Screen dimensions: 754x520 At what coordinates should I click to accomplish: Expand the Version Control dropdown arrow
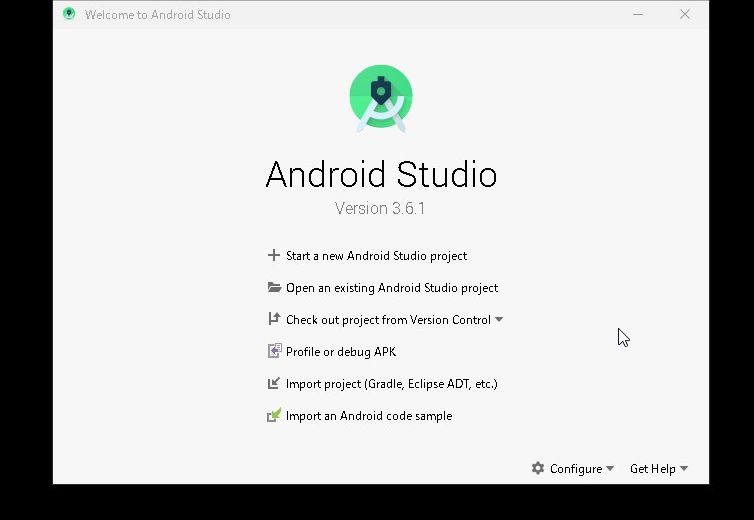499,320
